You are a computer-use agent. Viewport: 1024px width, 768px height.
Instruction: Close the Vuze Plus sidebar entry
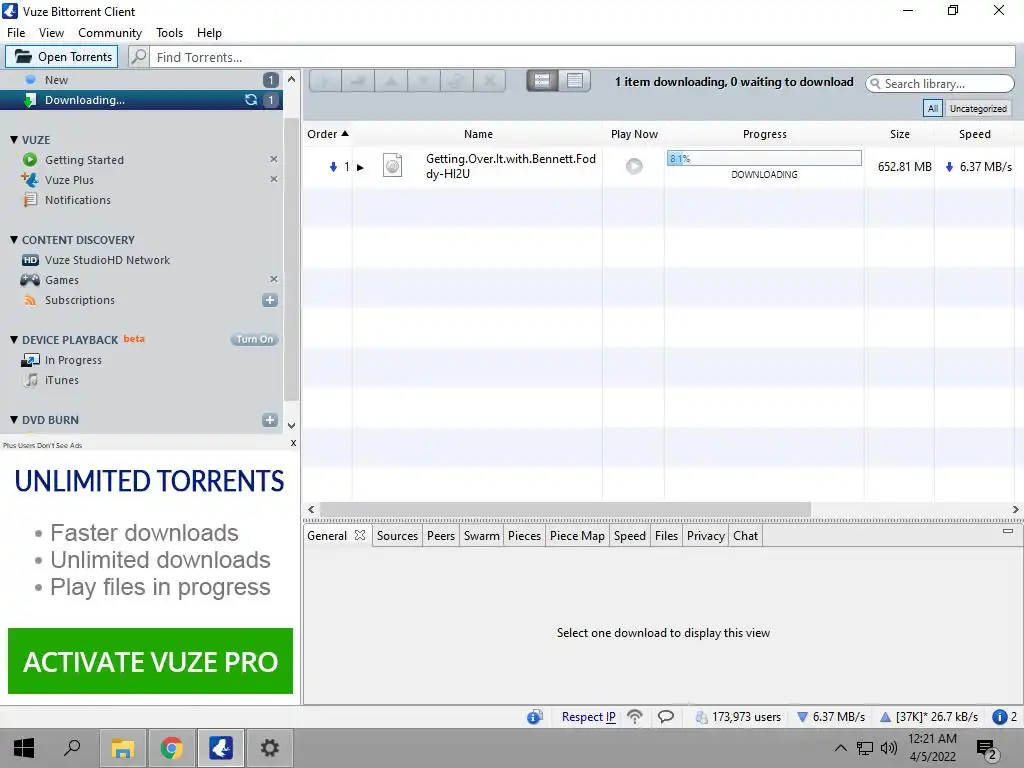(x=274, y=179)
